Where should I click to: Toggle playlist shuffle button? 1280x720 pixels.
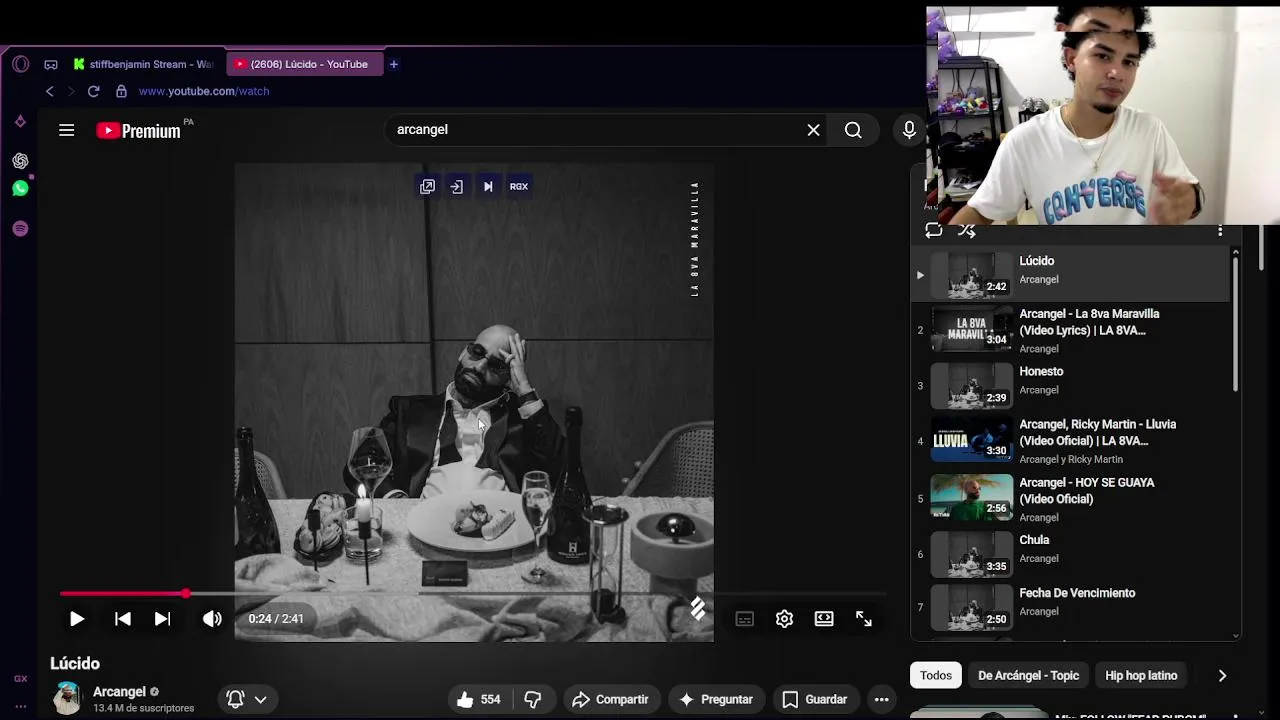click(966, 230)
